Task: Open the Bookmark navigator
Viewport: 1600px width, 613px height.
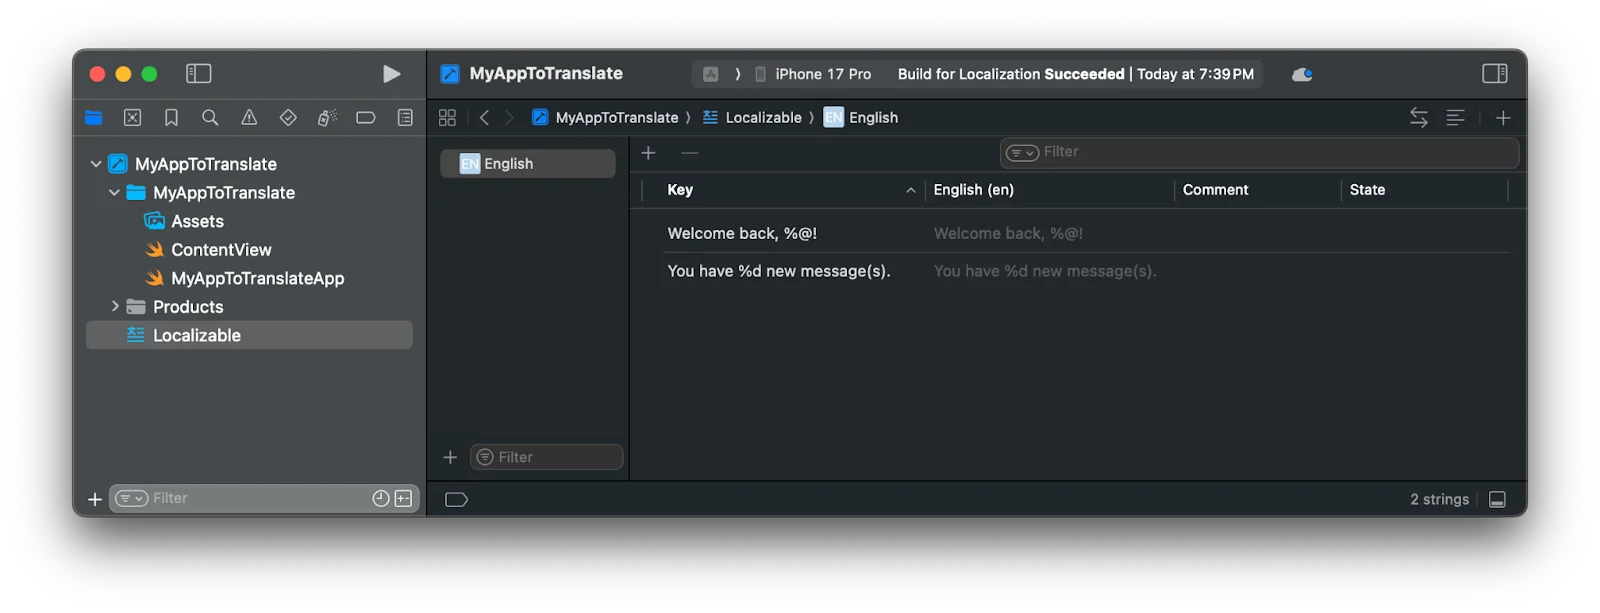Action: click(171, 118)
